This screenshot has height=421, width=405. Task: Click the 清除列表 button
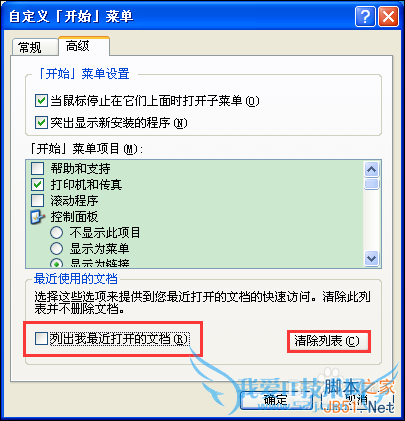click(329, 341)
